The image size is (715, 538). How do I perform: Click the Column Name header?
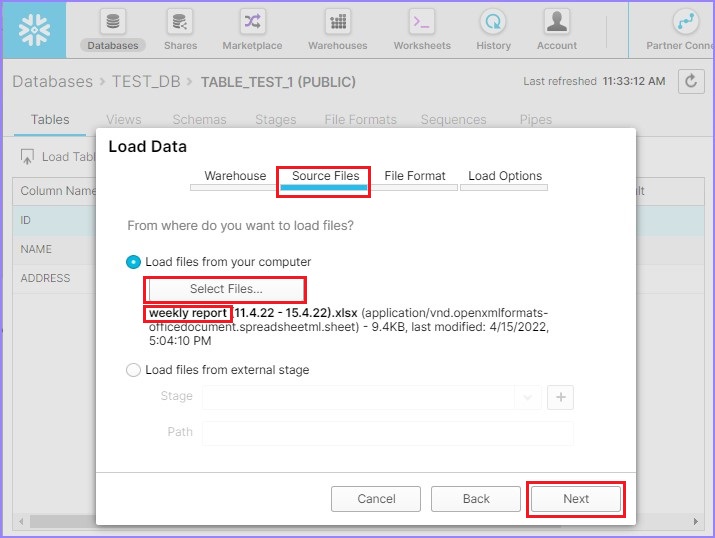58,191
